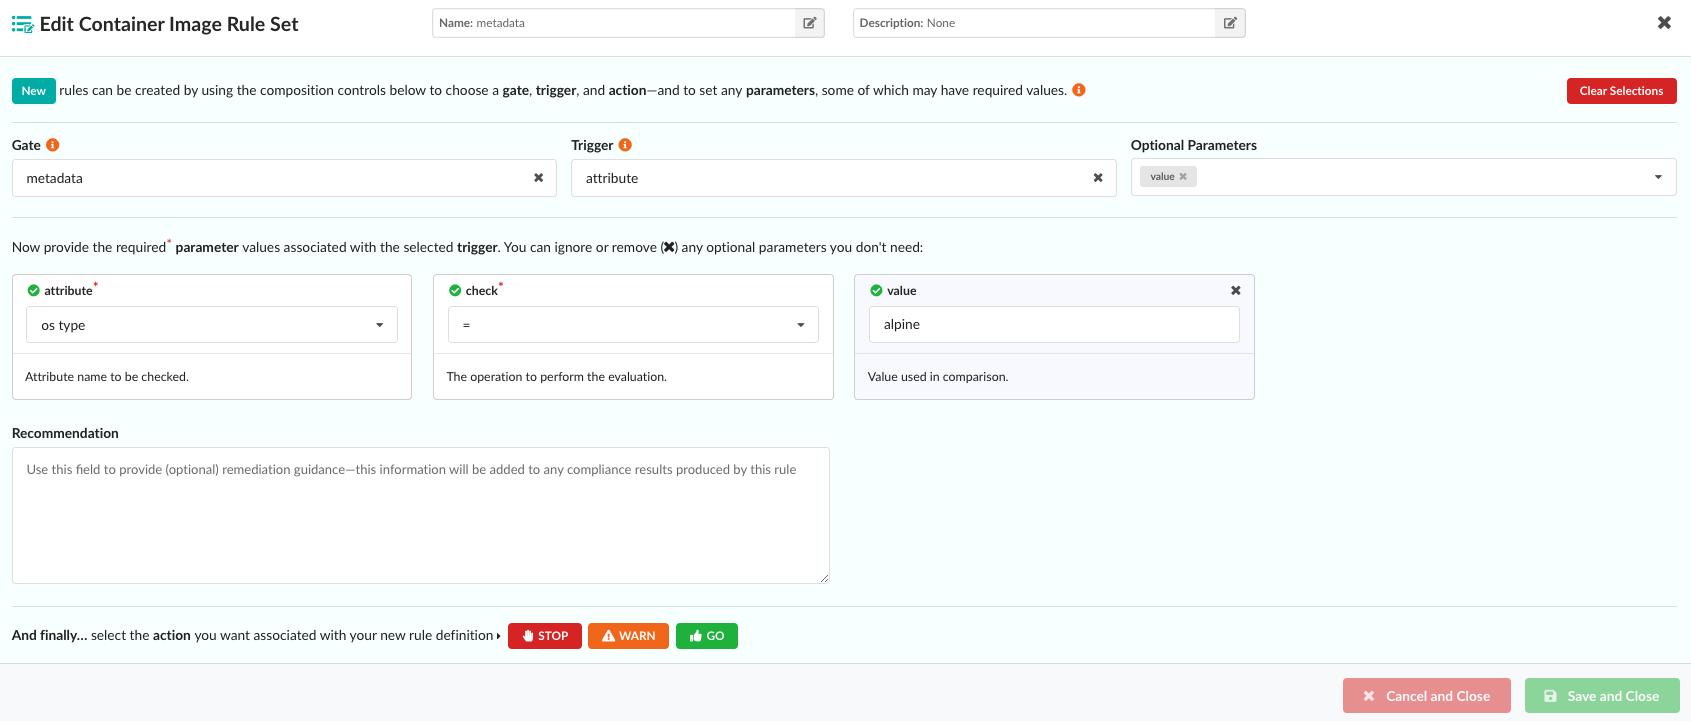1691x721 pixels.
Task: Click info icon next to Trigger label
Action: 625,145
